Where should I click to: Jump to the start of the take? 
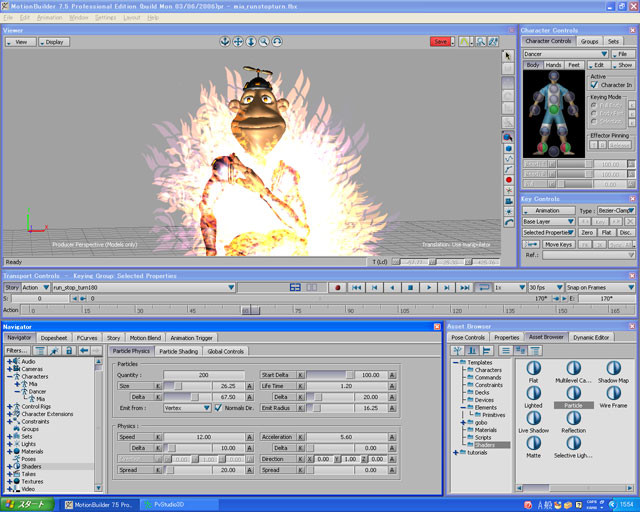(x=356, y=287)
